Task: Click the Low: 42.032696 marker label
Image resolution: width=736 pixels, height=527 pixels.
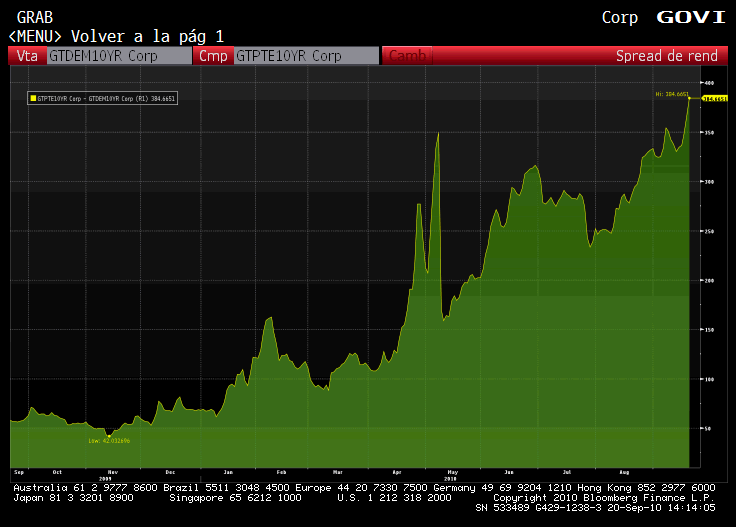Action: 109,441
